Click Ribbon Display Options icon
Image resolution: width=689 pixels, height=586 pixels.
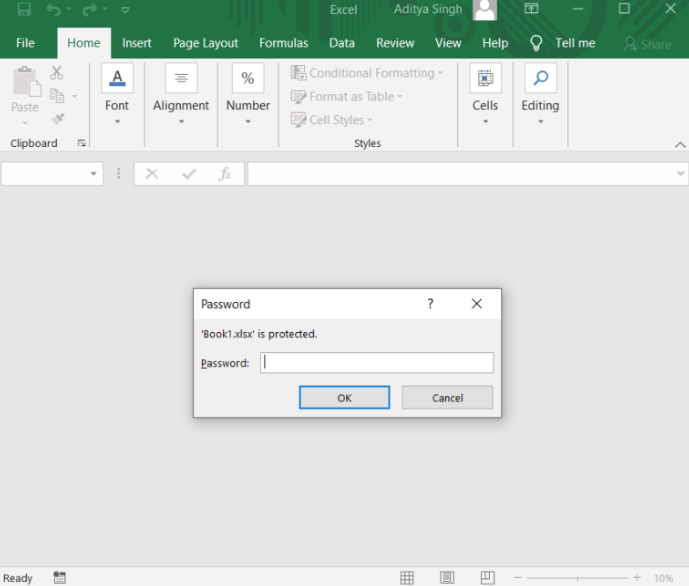pyautogui.click(x=531, y=8)
